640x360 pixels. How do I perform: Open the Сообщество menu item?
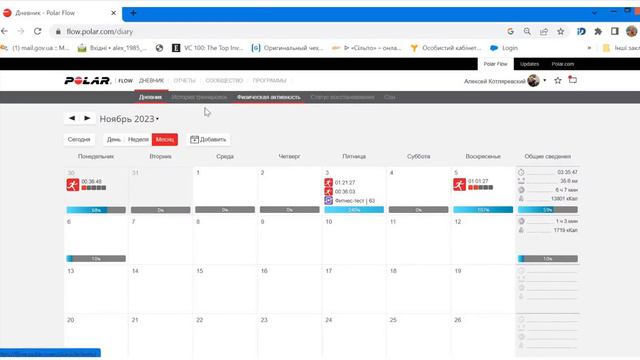pos(224,80)
